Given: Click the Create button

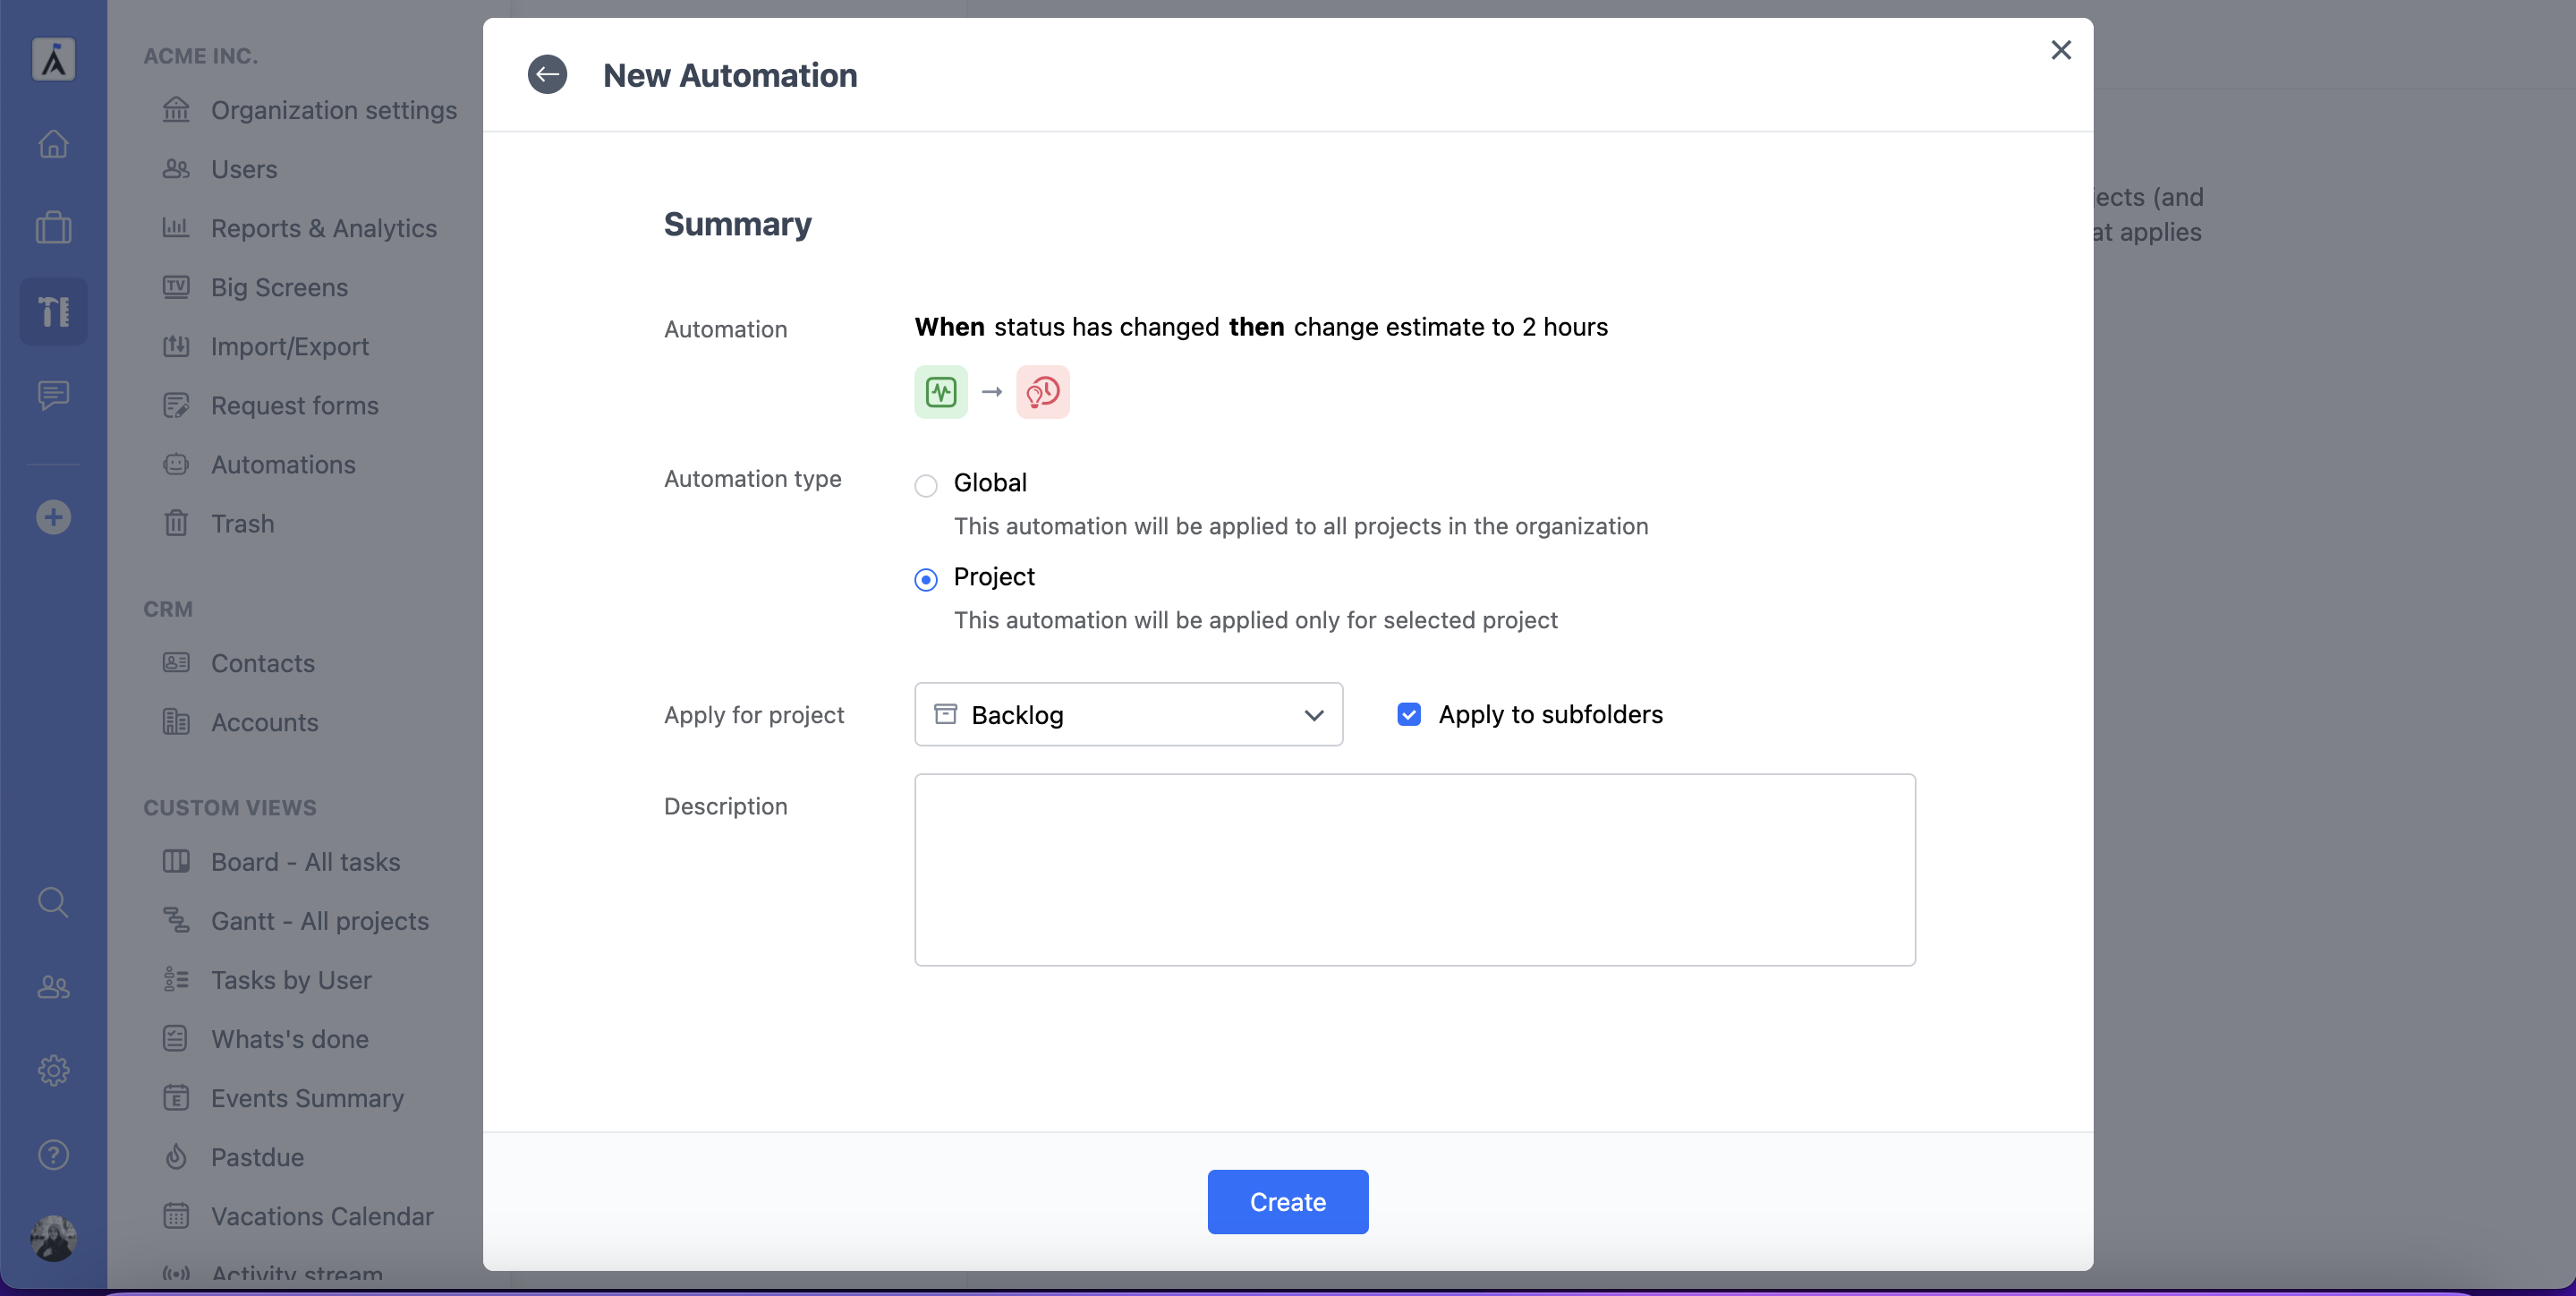Looking at the screenshot, I should pos(1287,1202).
